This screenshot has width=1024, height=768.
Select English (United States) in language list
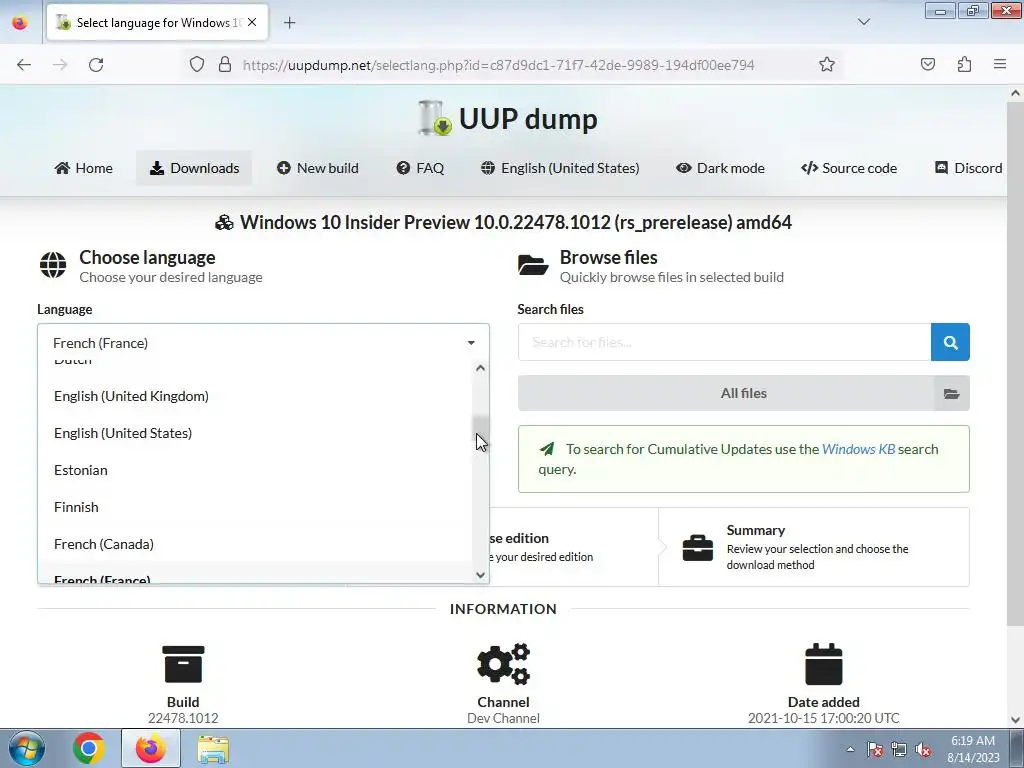pyautogui.click(x=255, y=433)
